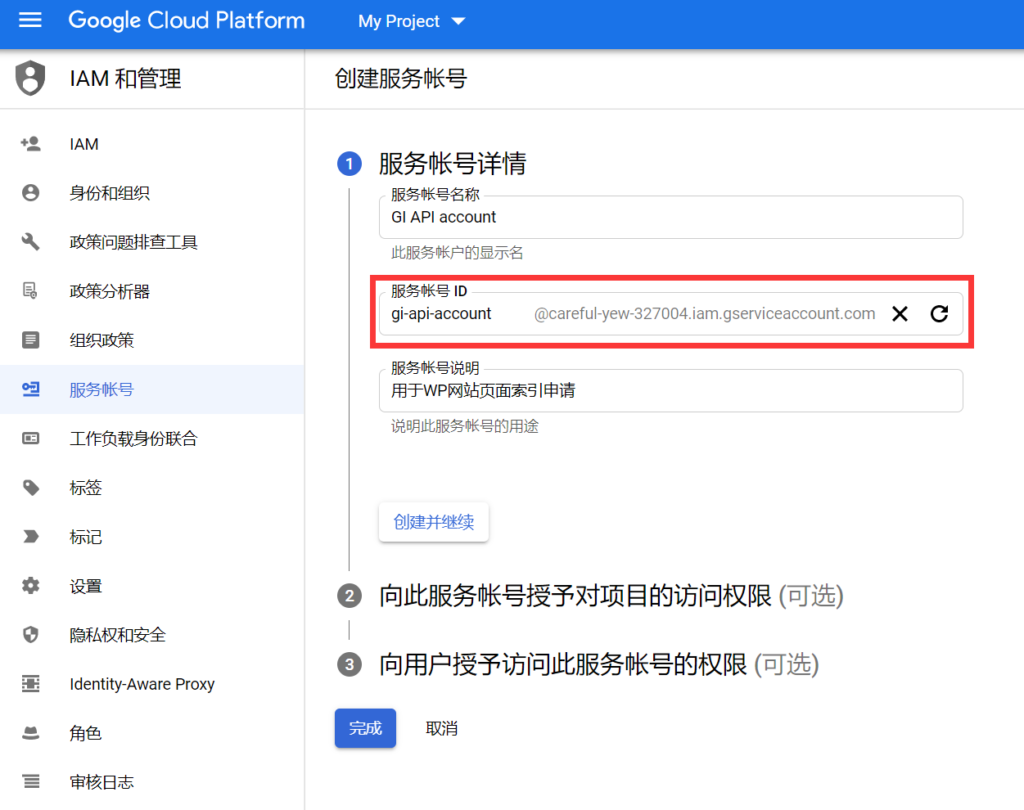
Task: Focus the 服务帐号说明 description field
Action: point(670,391)
